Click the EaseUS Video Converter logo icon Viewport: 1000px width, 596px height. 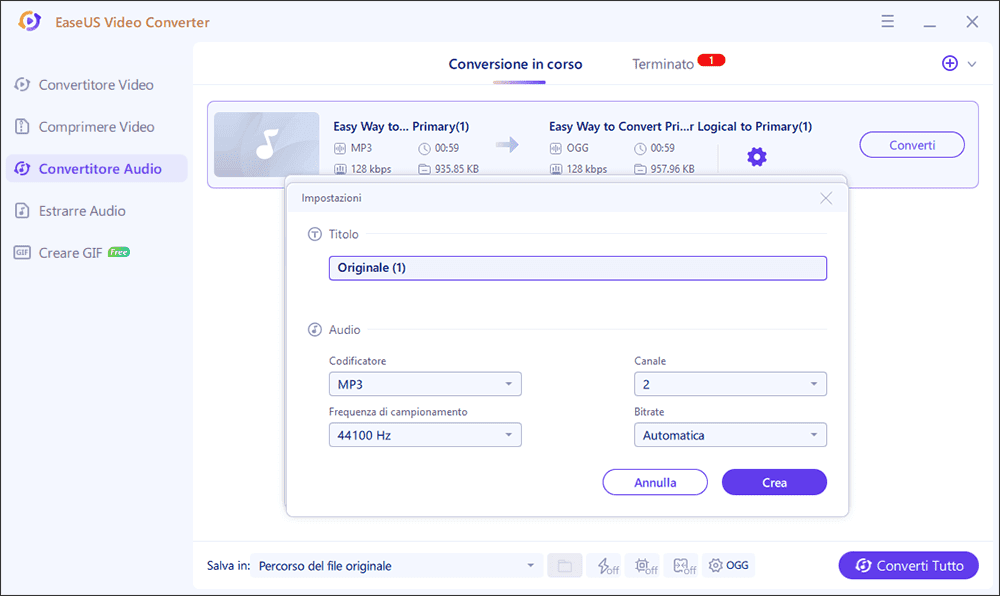(x=29, y=21)
